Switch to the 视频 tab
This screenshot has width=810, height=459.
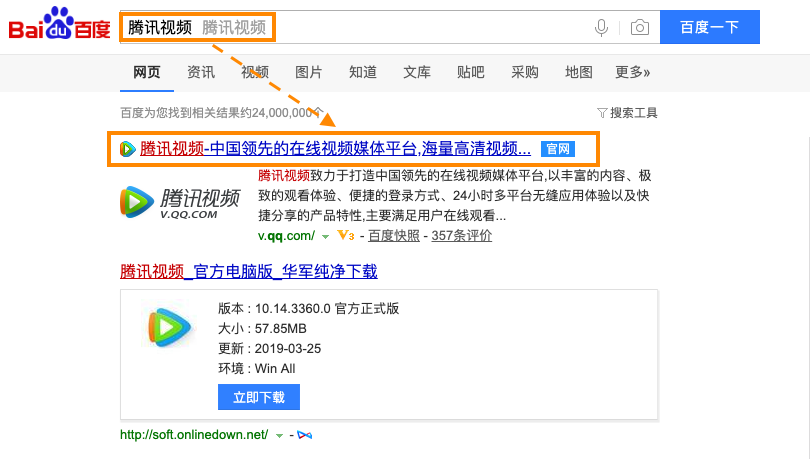click(255, 72)
